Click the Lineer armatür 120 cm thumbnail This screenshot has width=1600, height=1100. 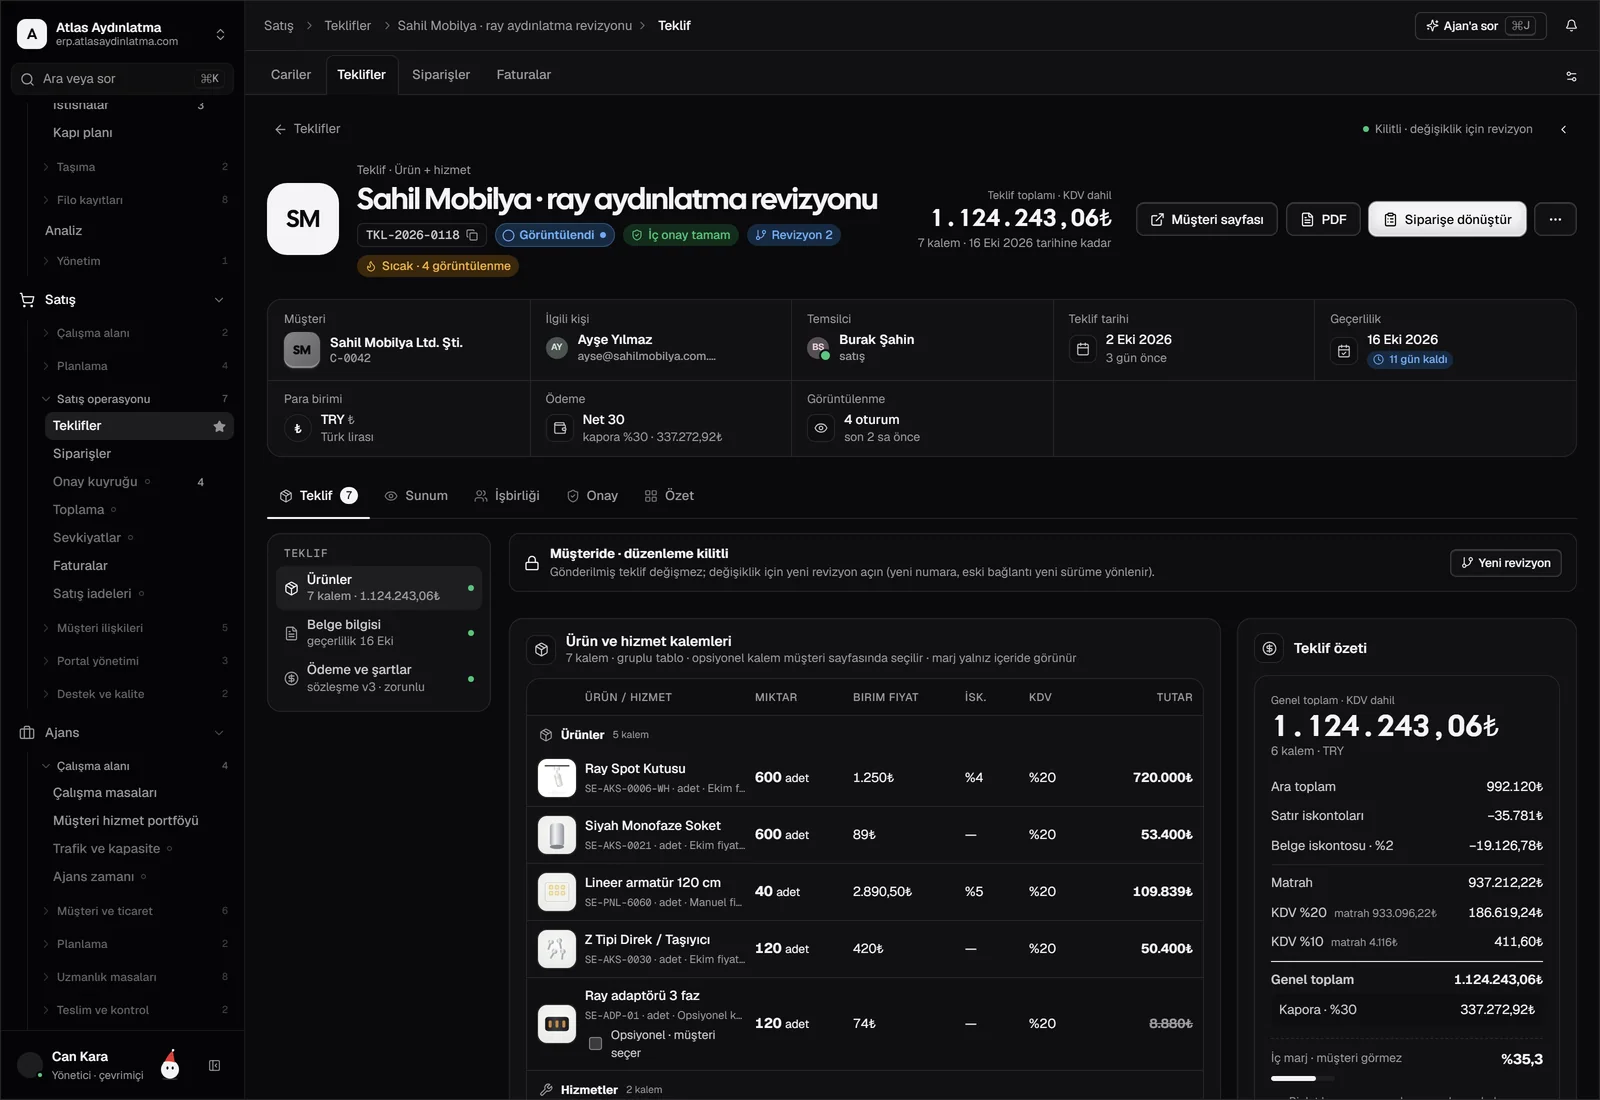557,892
